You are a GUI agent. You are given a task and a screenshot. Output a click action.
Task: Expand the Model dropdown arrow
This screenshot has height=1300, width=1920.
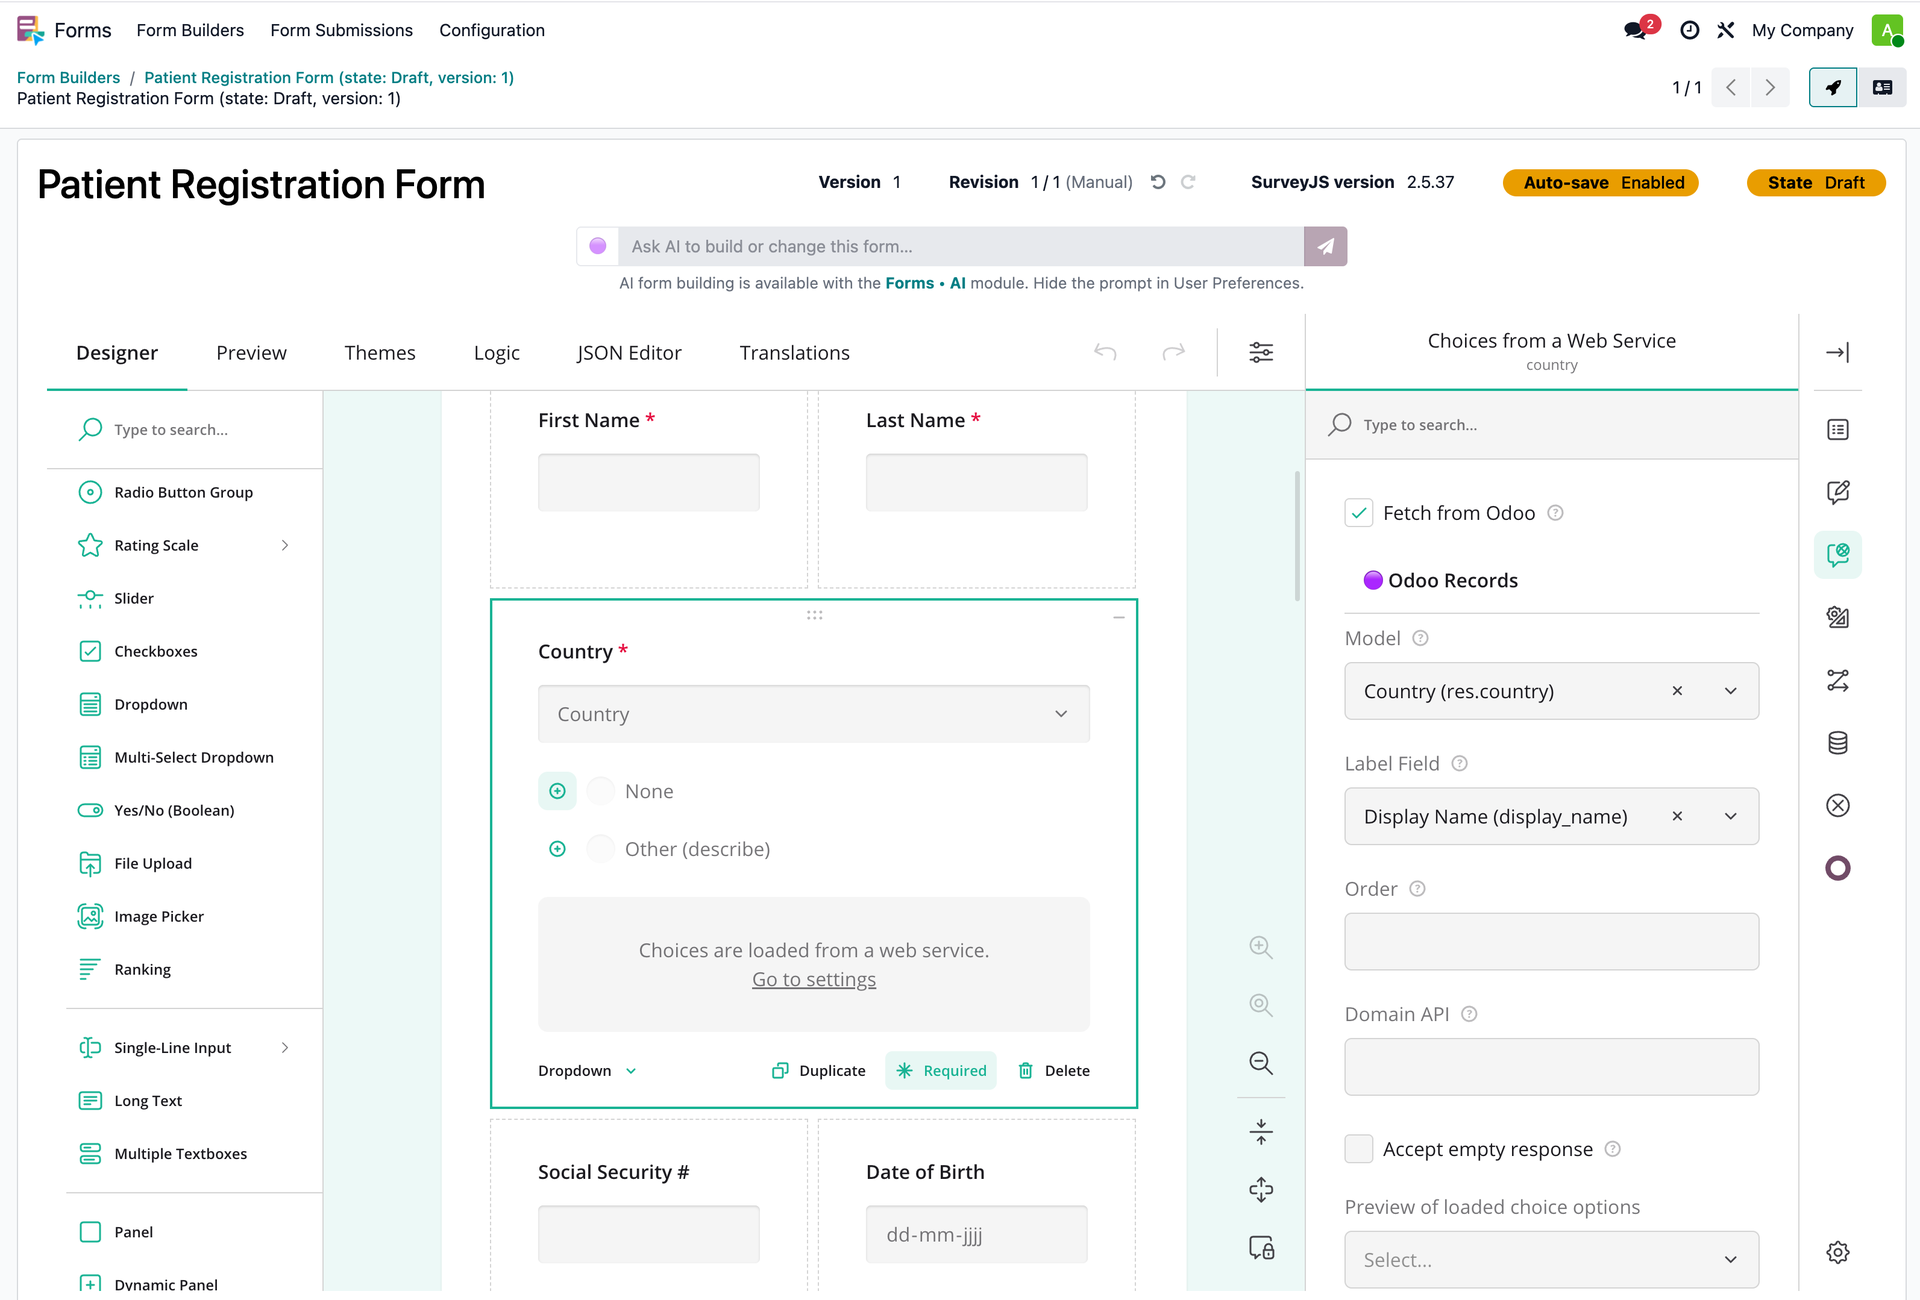(x=1731, y=691)
